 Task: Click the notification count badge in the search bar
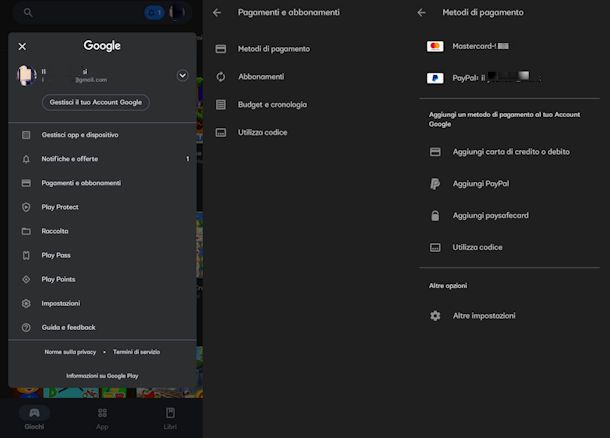(x=154, y=13)
